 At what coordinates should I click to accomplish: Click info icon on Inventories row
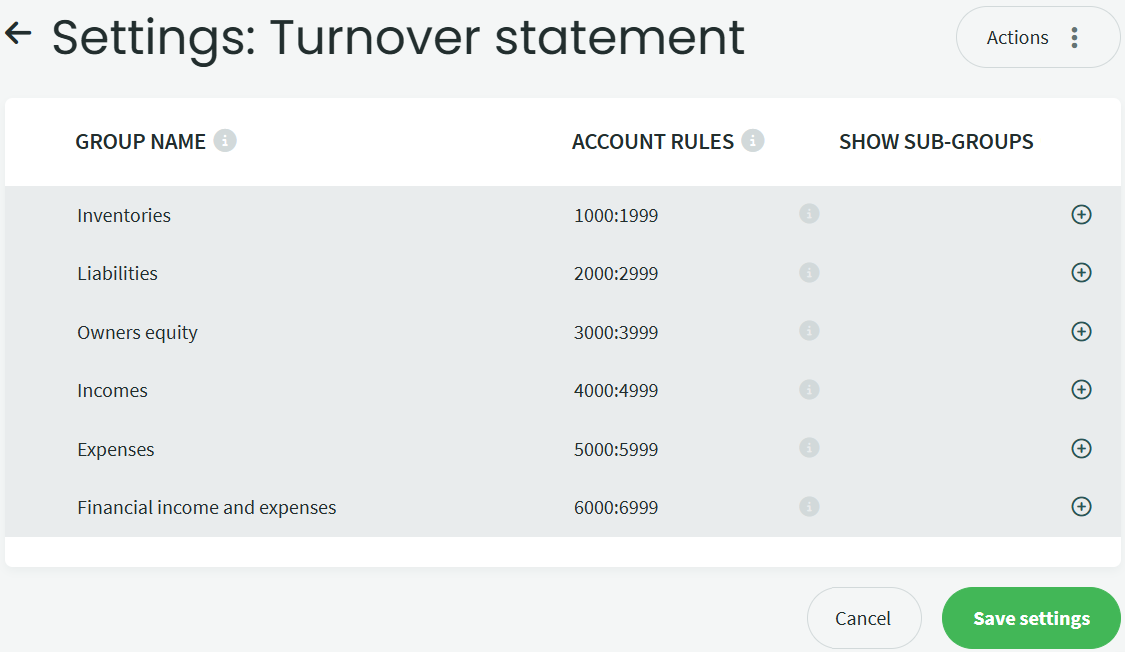809,214
